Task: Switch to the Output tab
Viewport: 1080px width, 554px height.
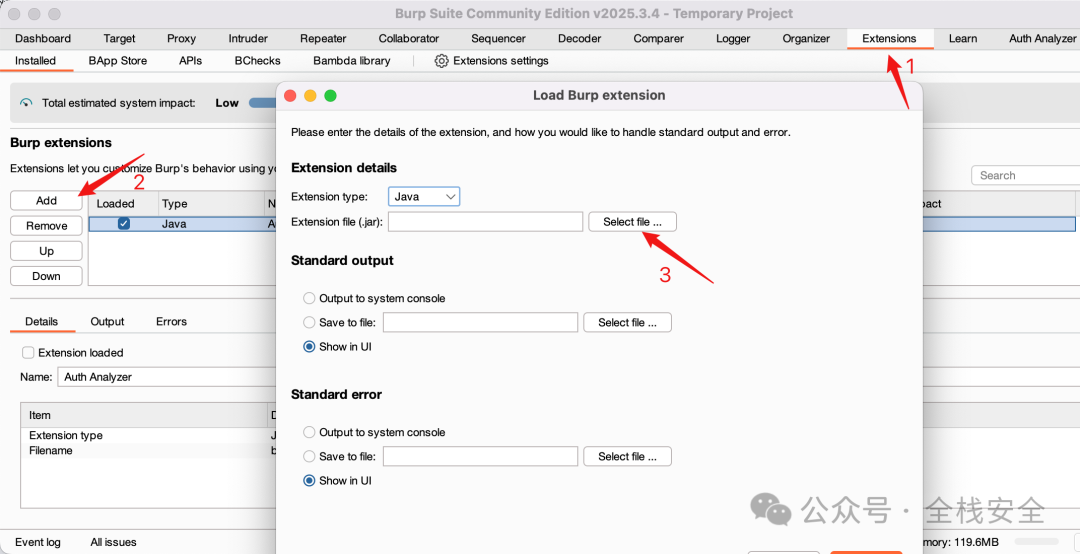Action: (107, 322)
